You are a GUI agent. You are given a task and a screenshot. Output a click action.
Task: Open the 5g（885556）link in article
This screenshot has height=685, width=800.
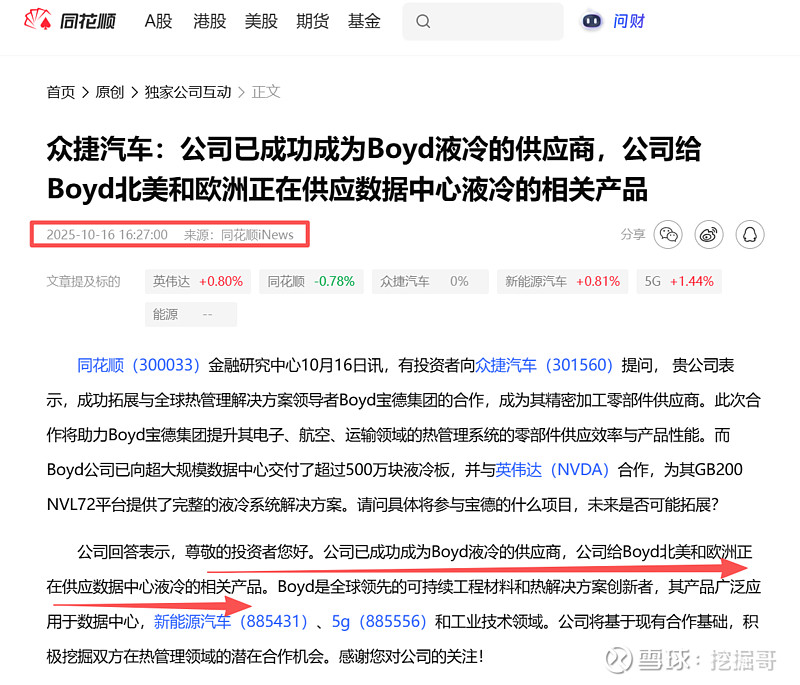[x=379, y=621]
